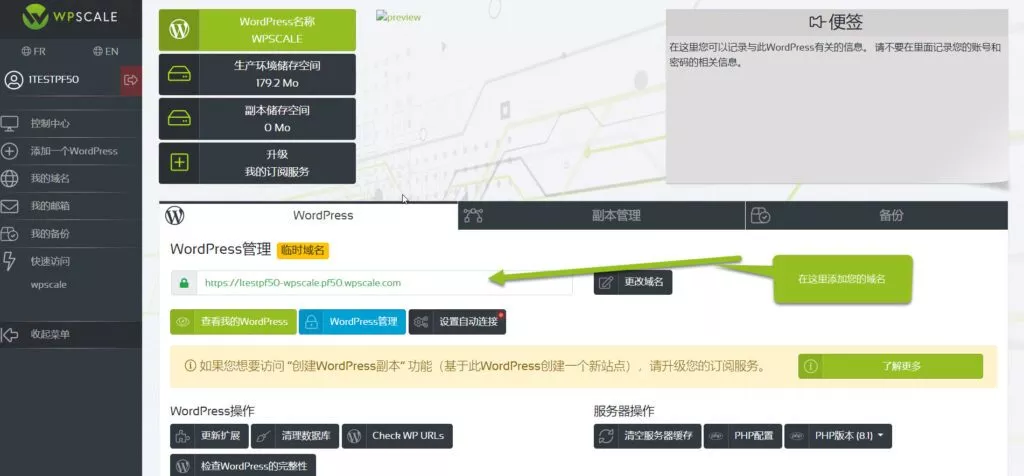This screenshot has height=476, width=1024.
Task: Click the preview thumbnail image
Action: pyautogui.click(x=398, y=18)
